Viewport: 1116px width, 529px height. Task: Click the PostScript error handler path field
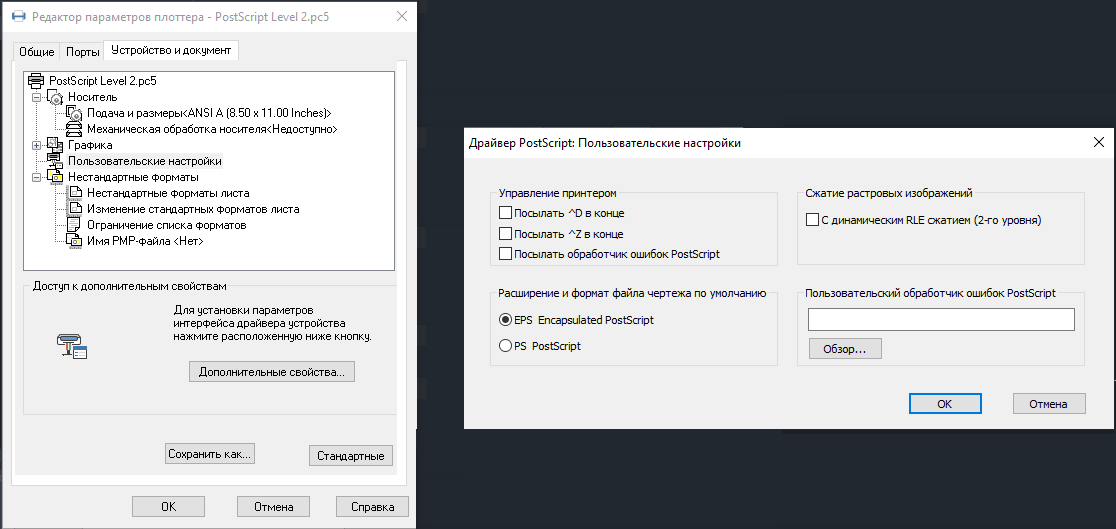tap(941, 320)
